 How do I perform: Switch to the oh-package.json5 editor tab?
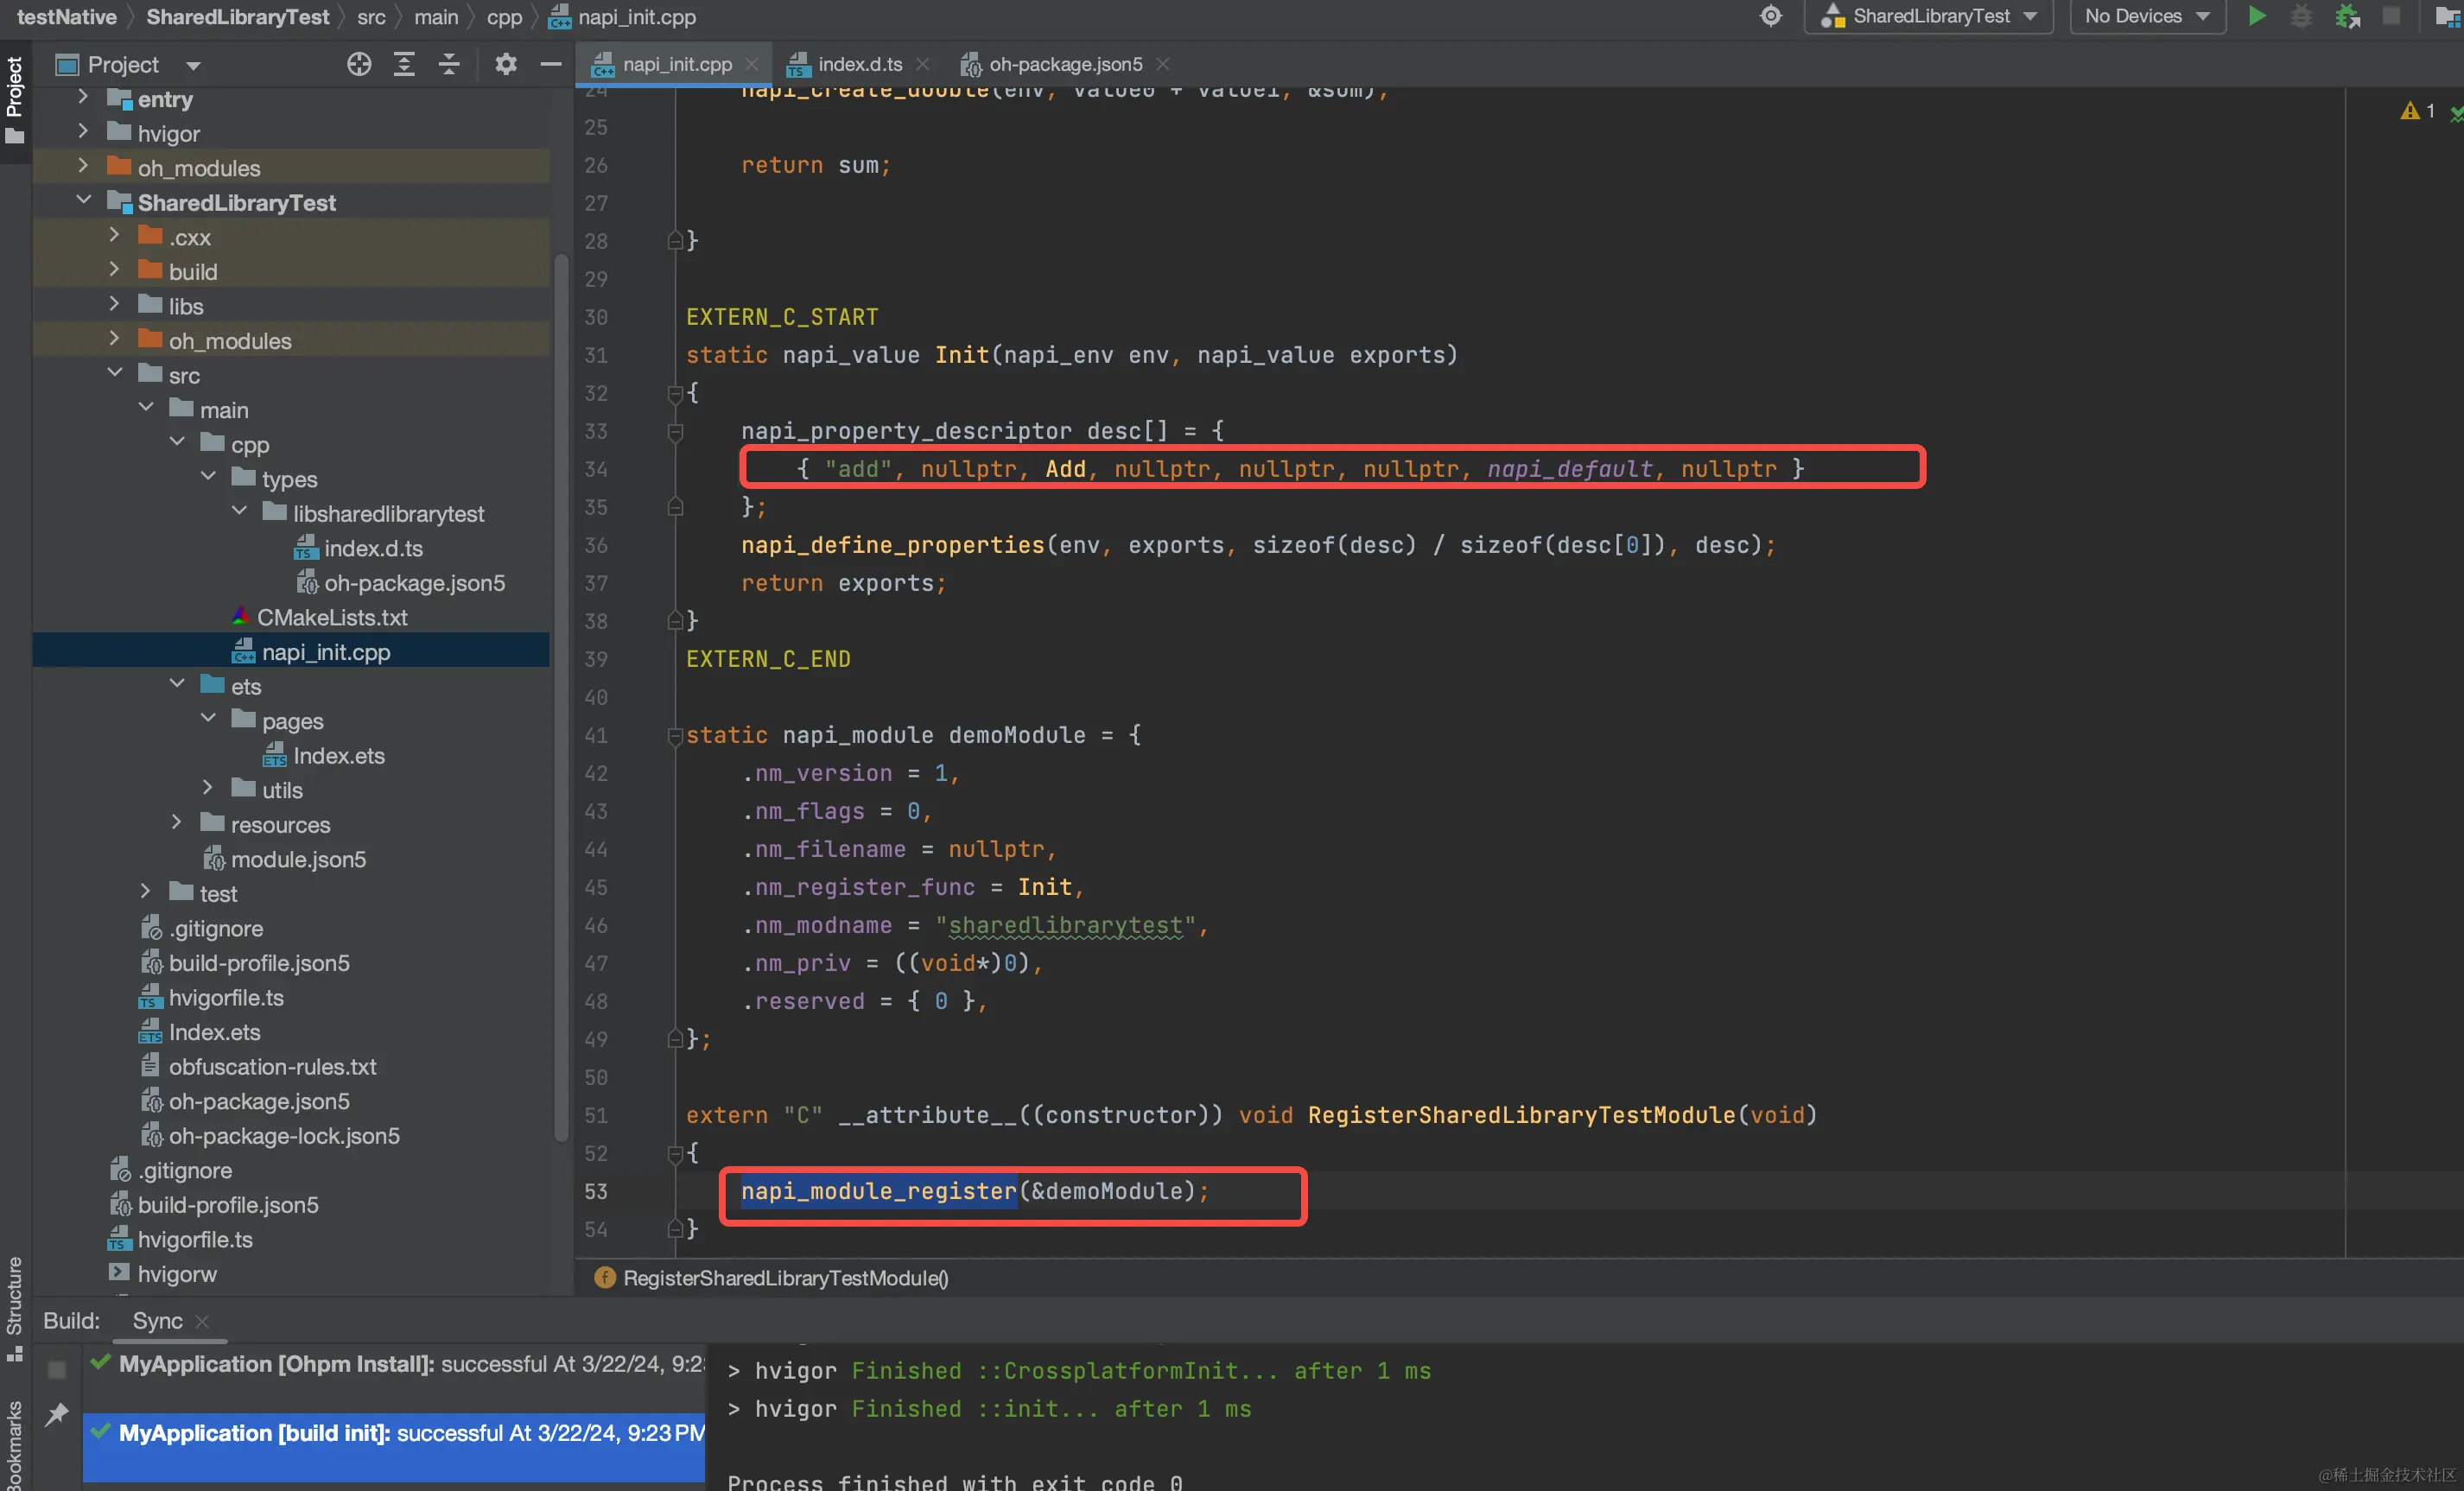point(1064,65)
